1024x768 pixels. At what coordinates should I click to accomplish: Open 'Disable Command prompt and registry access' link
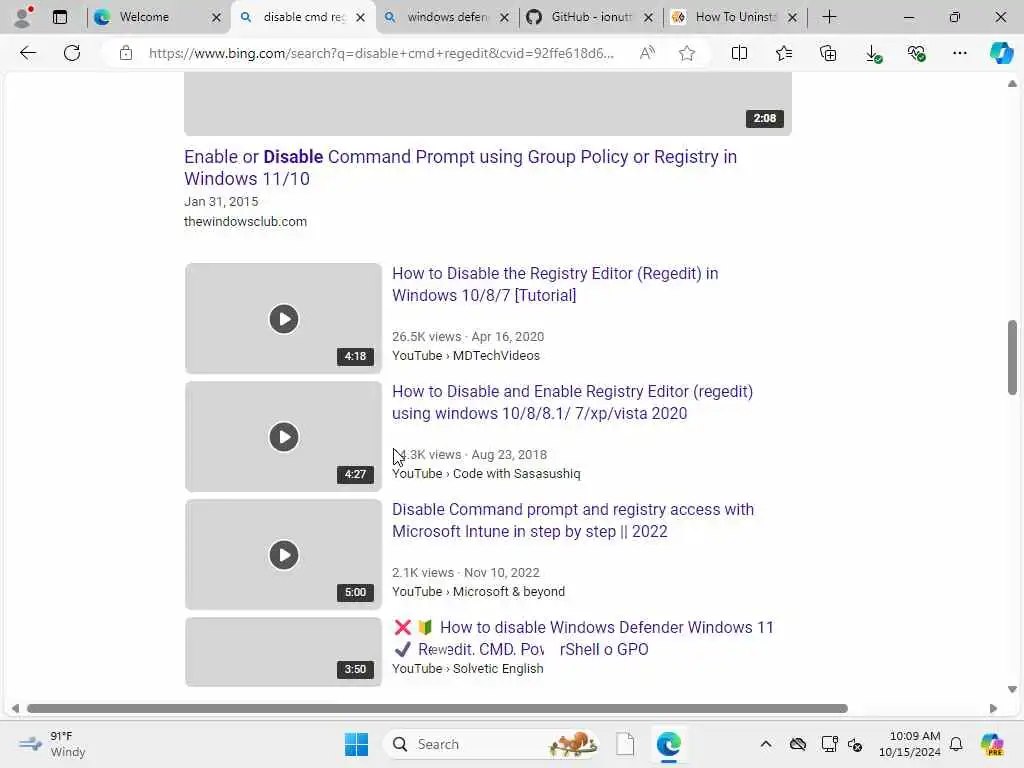coord(573,520)
